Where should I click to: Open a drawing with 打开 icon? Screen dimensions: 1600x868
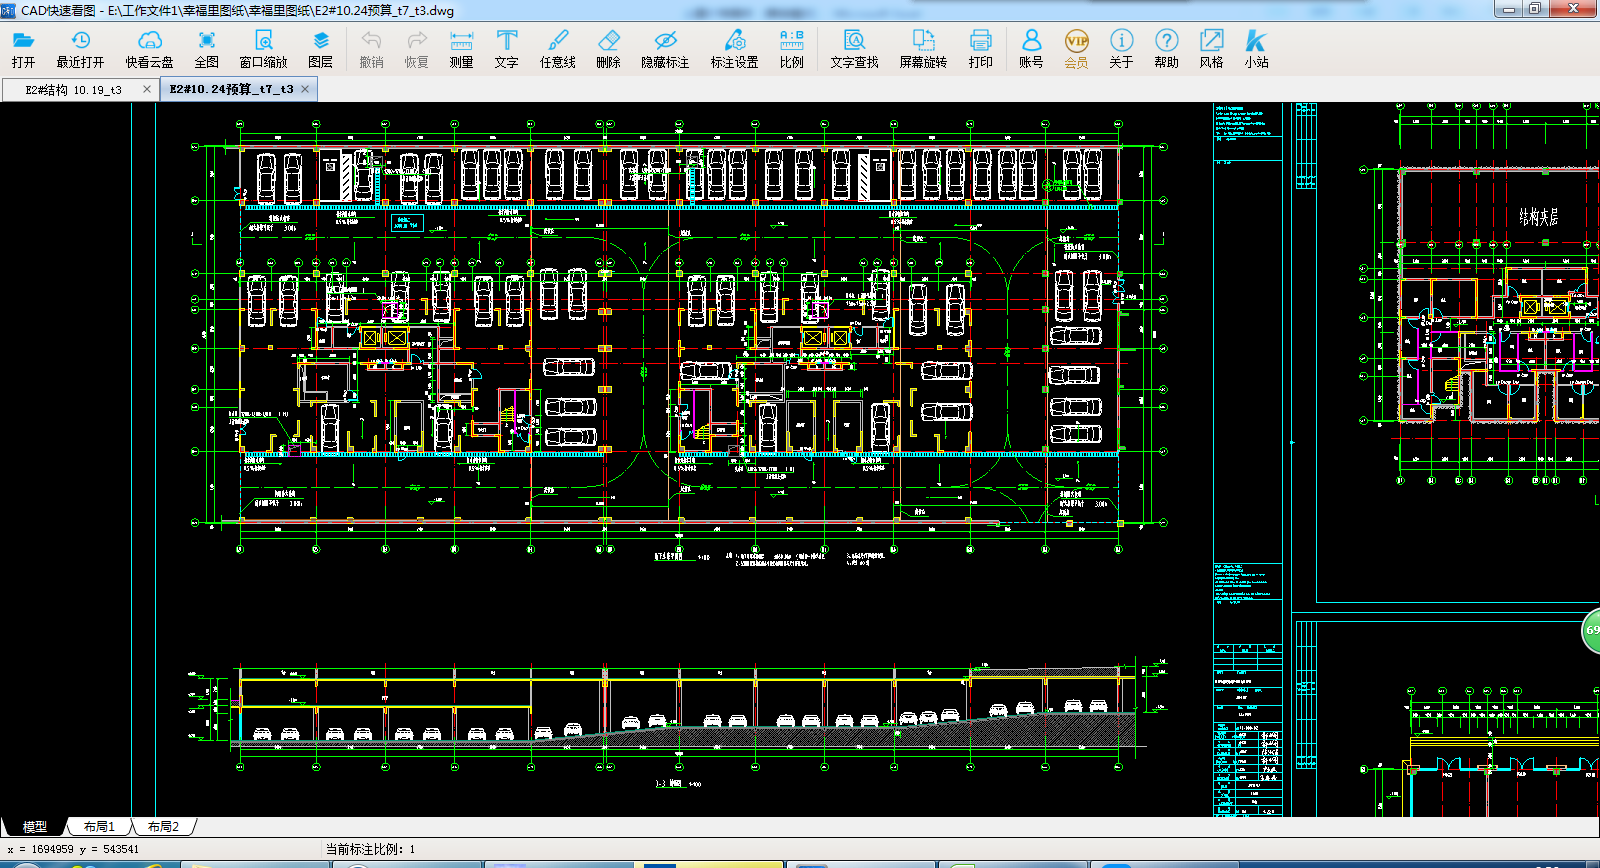23,49
